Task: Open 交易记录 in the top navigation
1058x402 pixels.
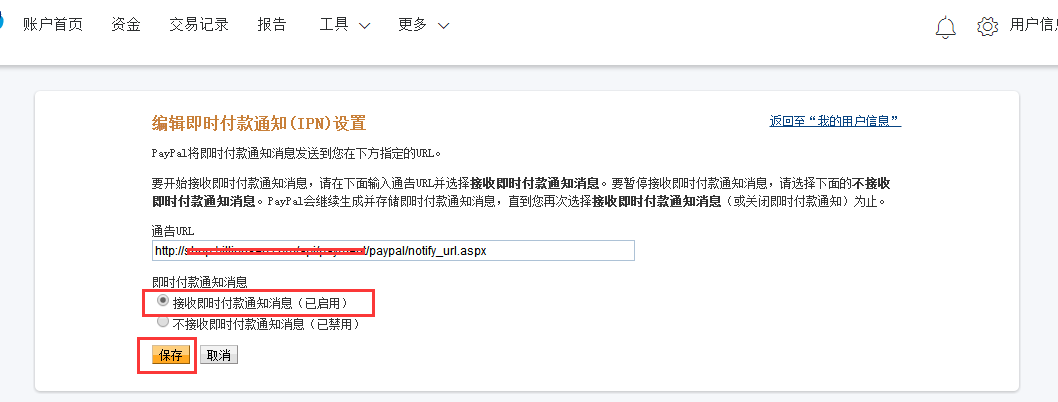Action: (199, 25)
